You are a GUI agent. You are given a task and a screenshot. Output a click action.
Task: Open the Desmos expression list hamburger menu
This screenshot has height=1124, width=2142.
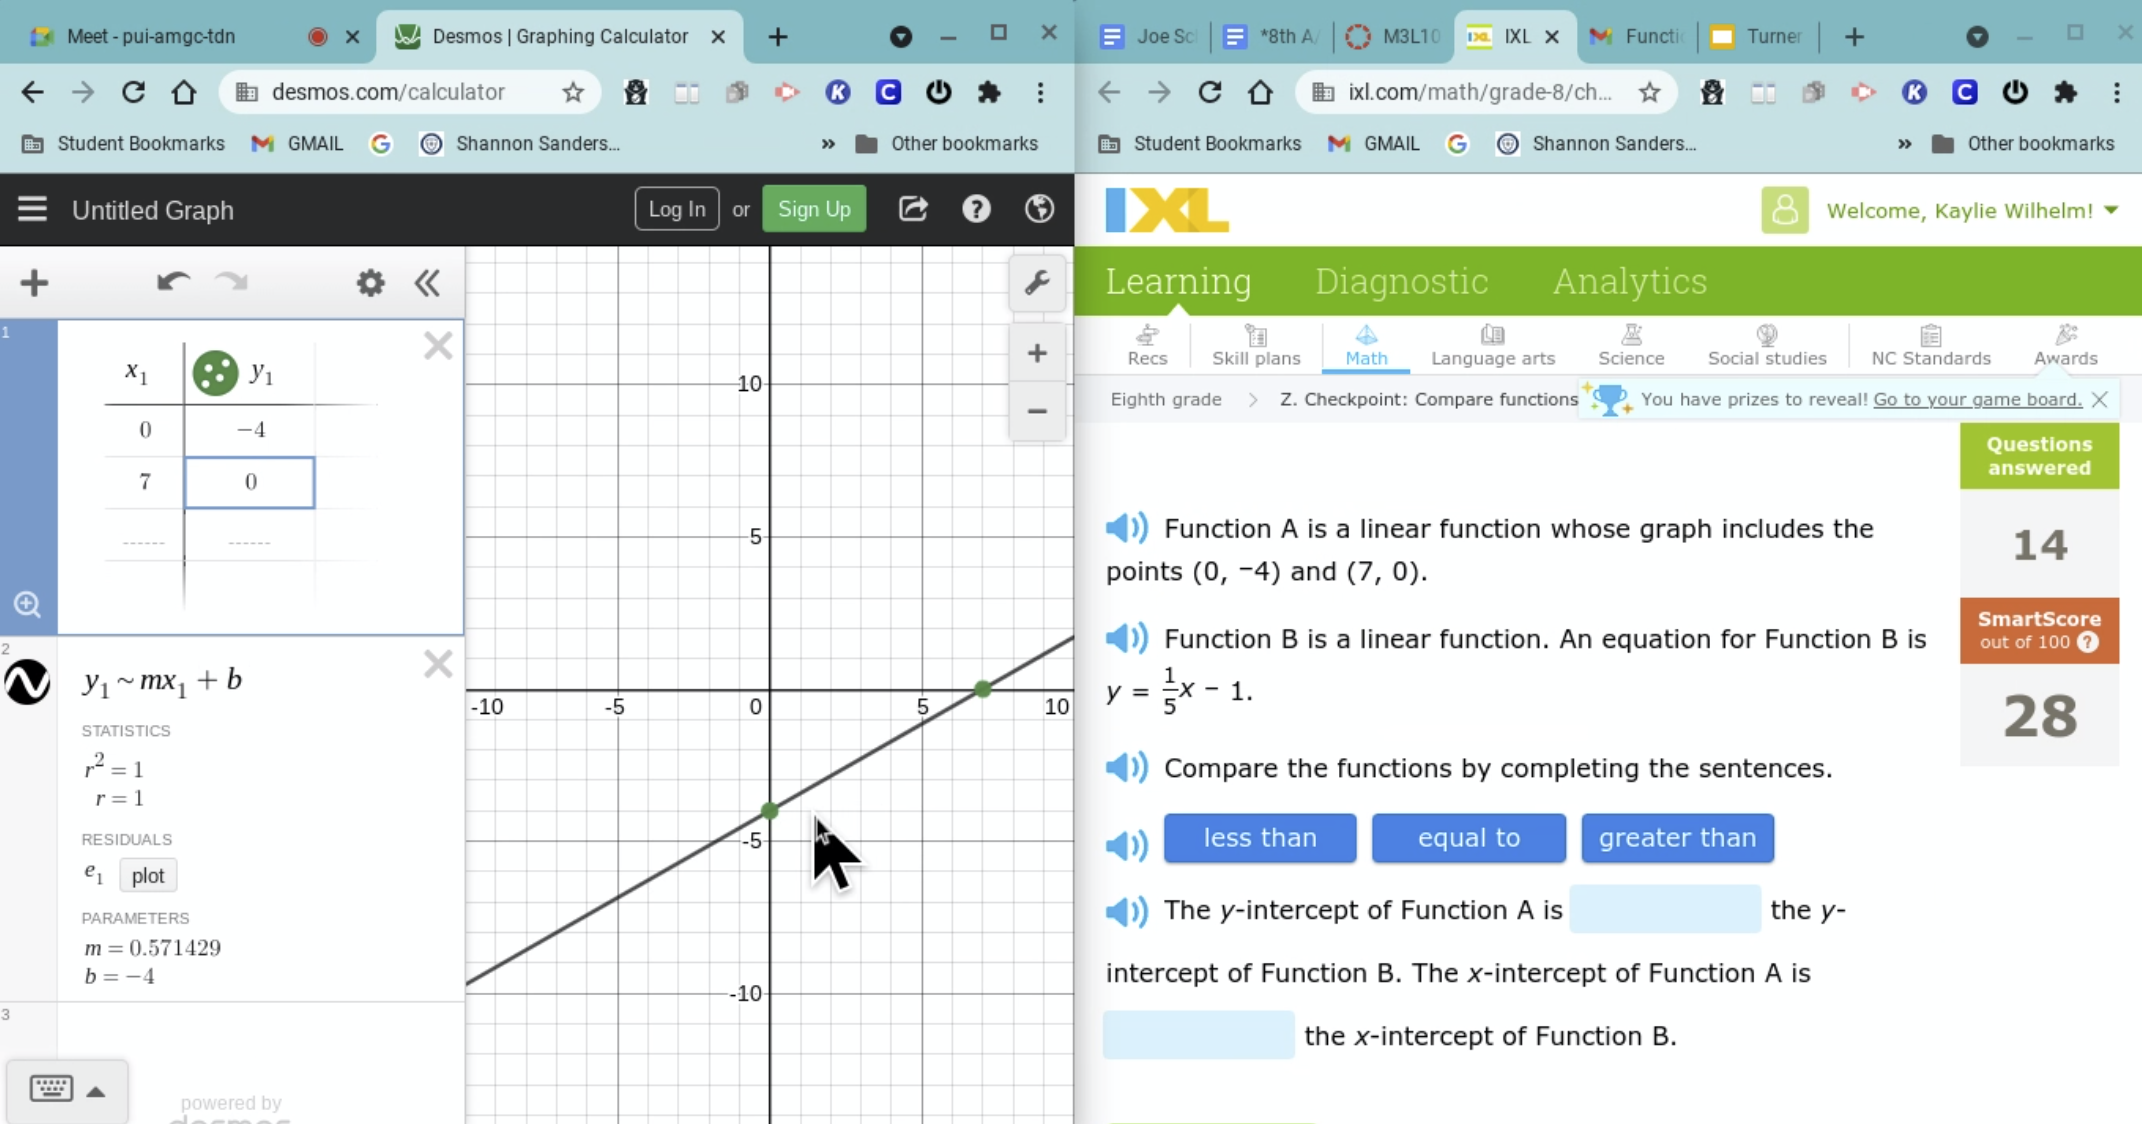click(32, 209)
